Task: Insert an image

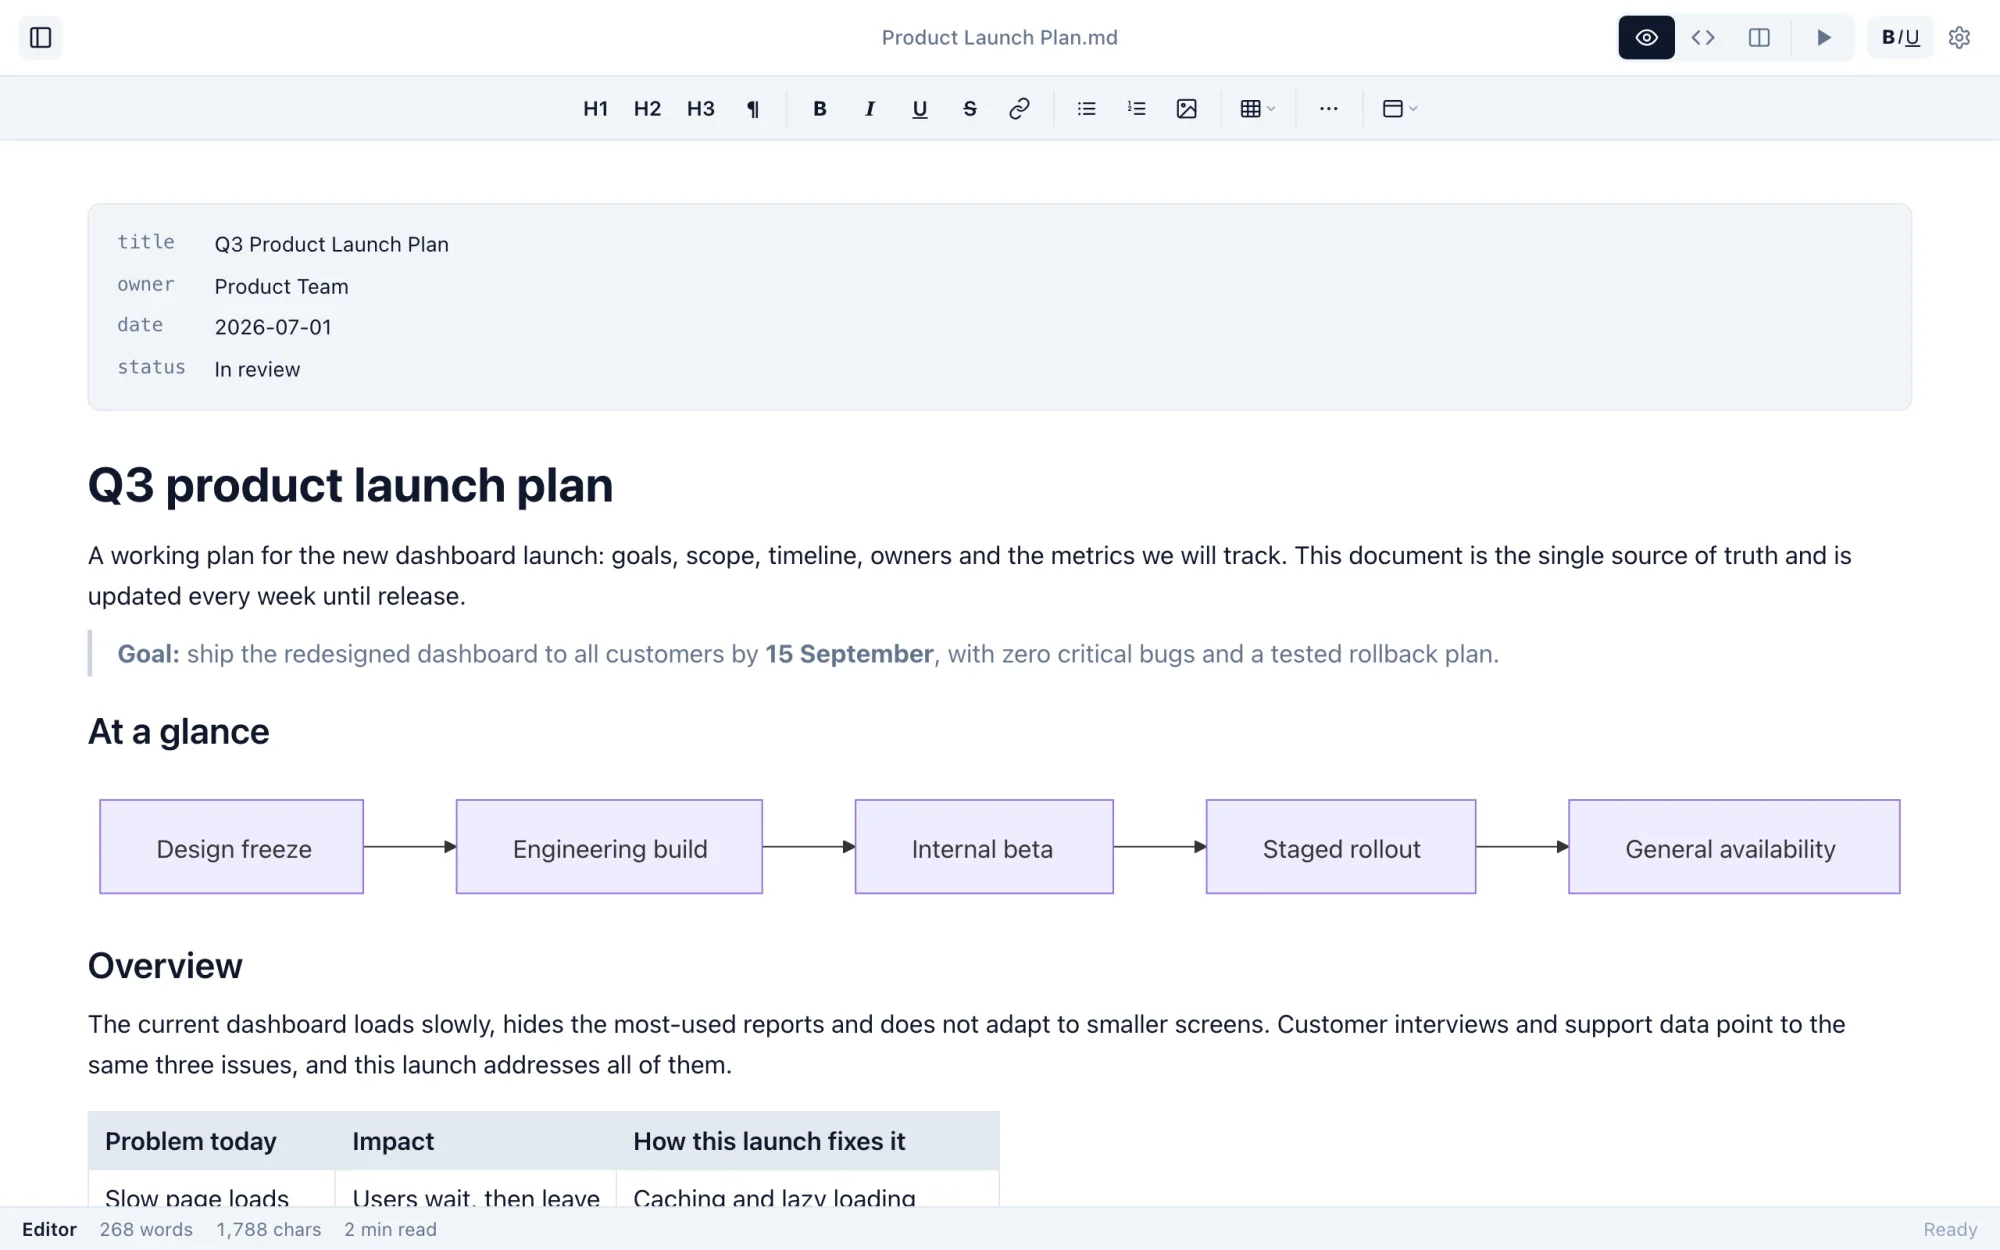Action: pos(1187,109)
